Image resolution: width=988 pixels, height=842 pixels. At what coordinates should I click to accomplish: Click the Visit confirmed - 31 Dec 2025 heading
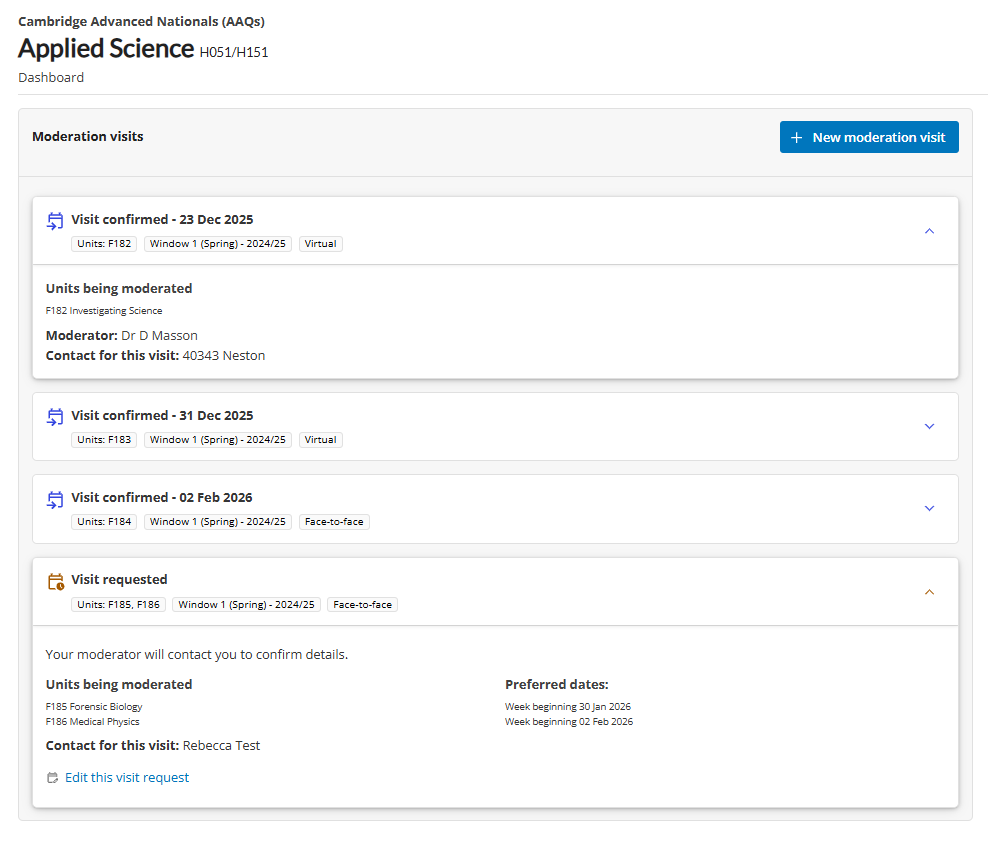point(162,415)
